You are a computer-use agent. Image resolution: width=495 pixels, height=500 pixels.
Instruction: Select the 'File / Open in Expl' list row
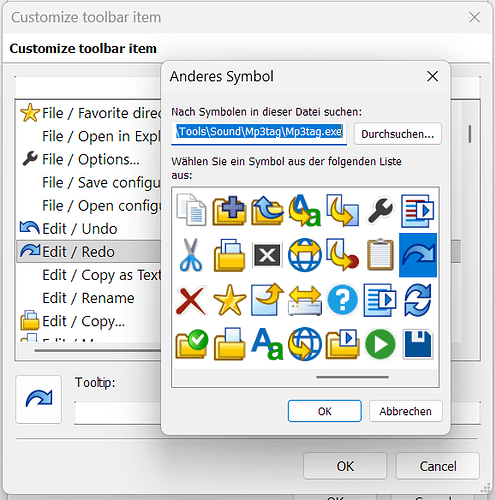tap(89, 136)
